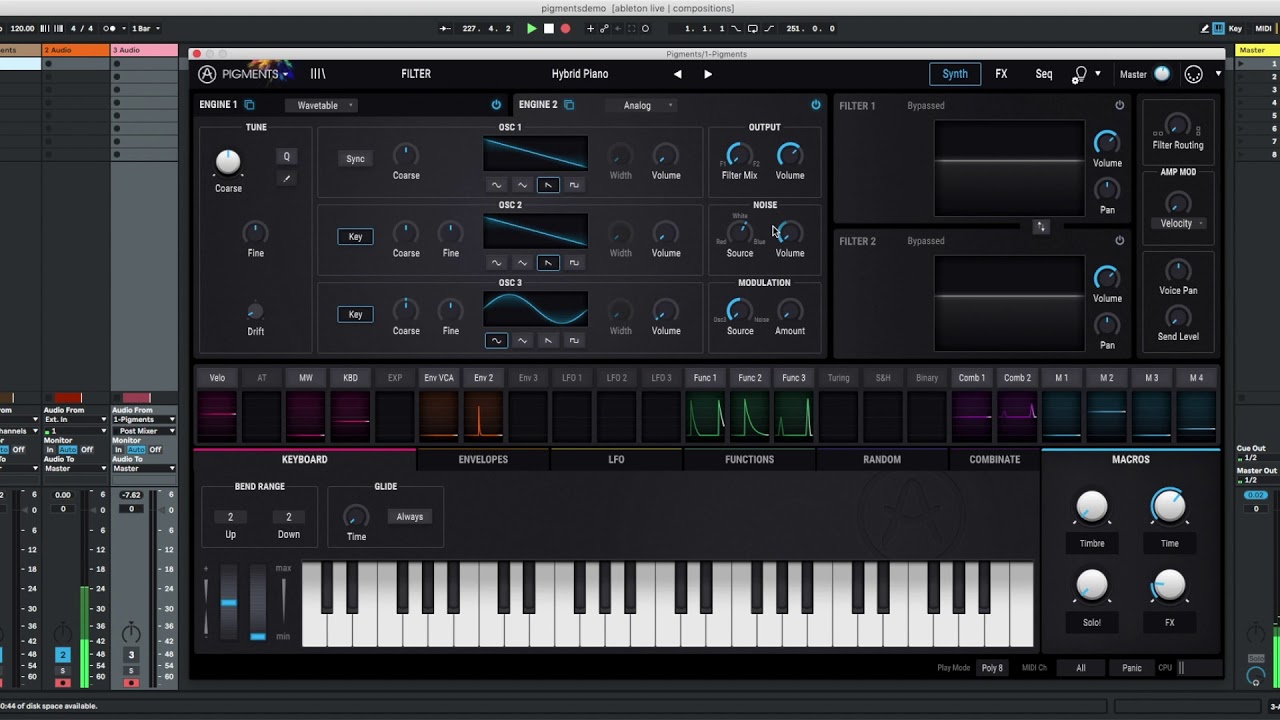The height and width of the screenshot is (720, 1280).
Task: Click the Bend Range Up value
Action: point(230,517)
